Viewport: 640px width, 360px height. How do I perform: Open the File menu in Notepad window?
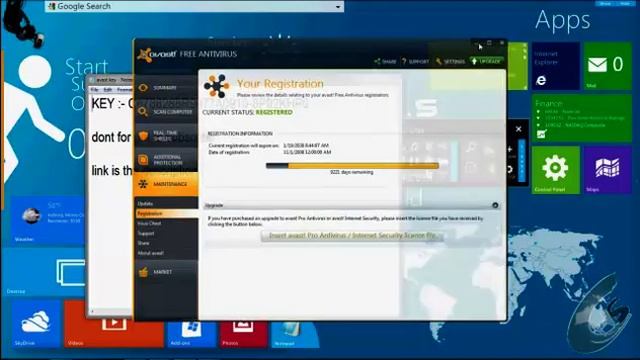coord(95,89)
